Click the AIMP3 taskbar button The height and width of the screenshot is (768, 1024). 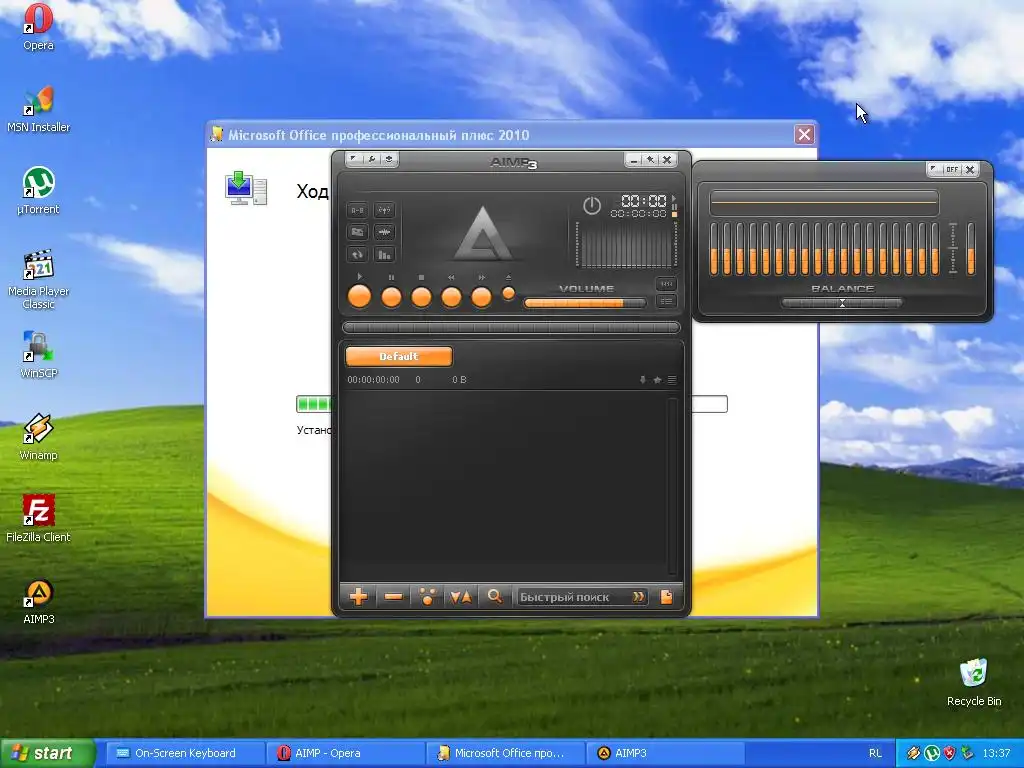click(x=665, y=753)
